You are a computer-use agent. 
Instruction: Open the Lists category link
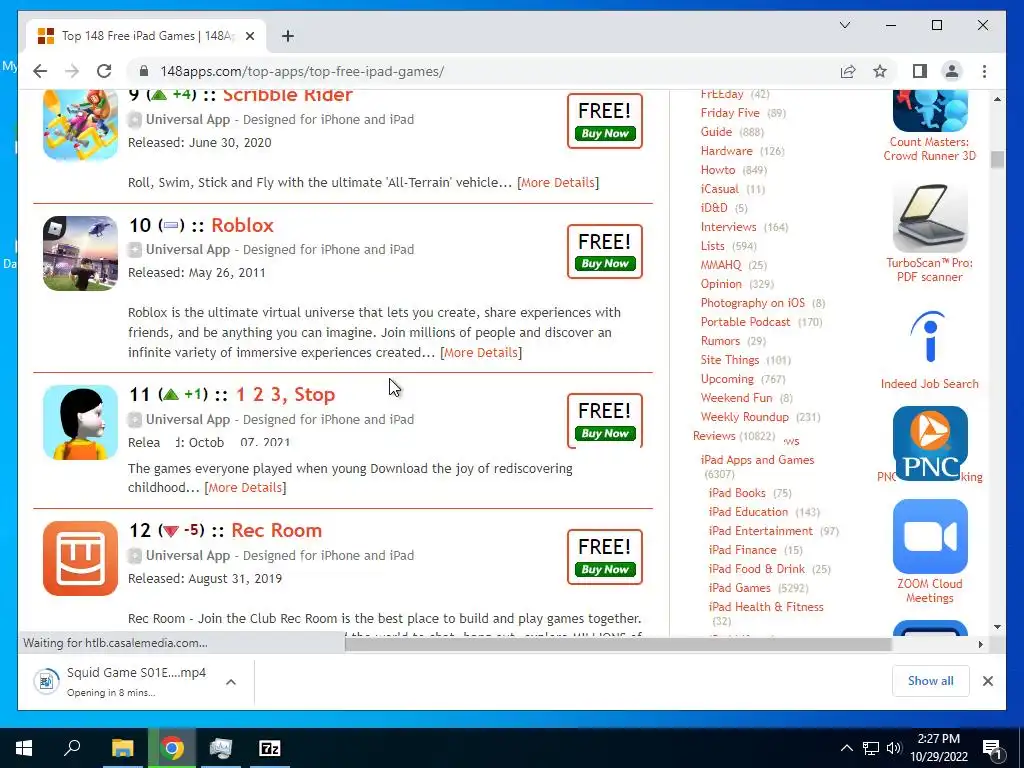click(x=712, y=246)
